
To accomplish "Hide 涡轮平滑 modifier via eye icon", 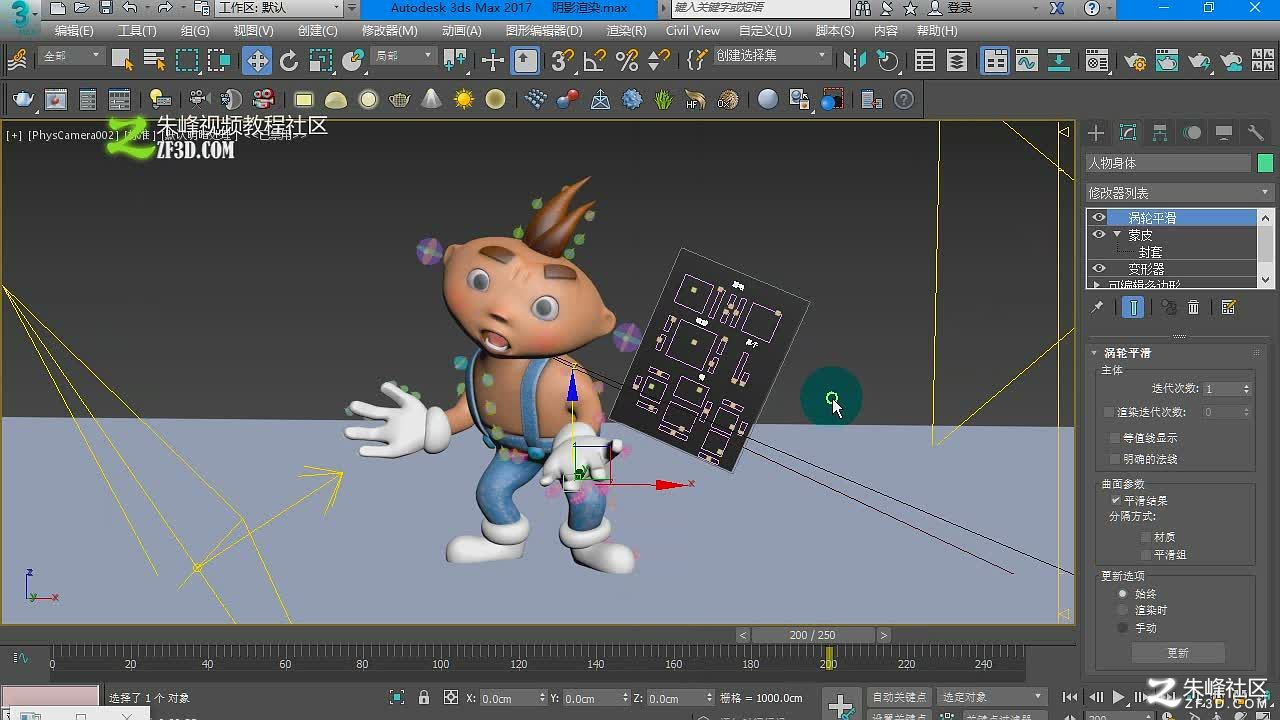I will [x=1099, y=217].
